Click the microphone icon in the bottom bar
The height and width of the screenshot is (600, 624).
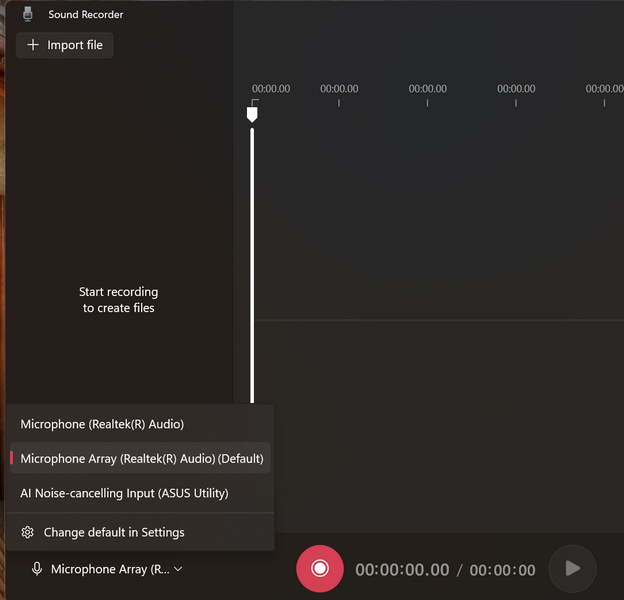pyautogui.click(x=37, y=569)
